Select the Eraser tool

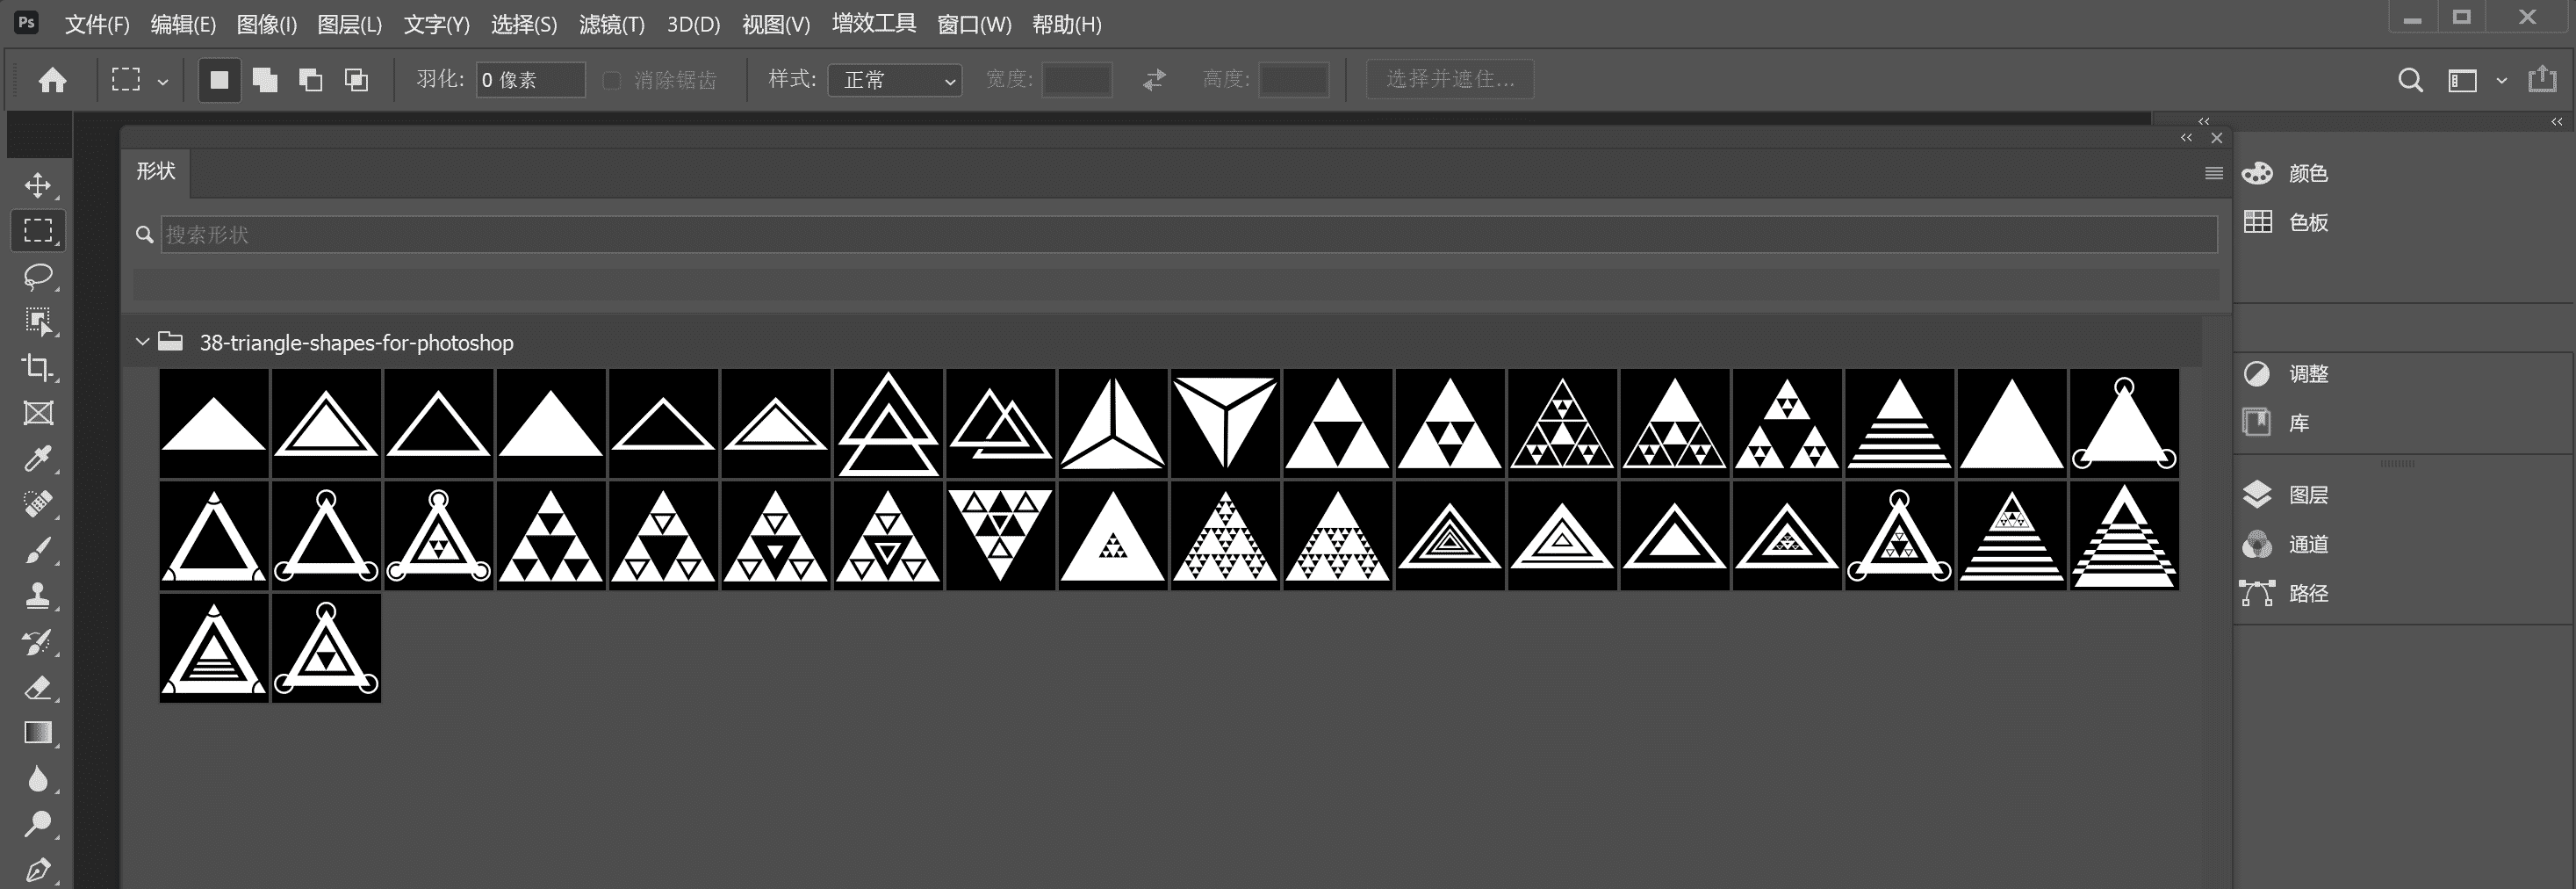[x=38, y=688]
